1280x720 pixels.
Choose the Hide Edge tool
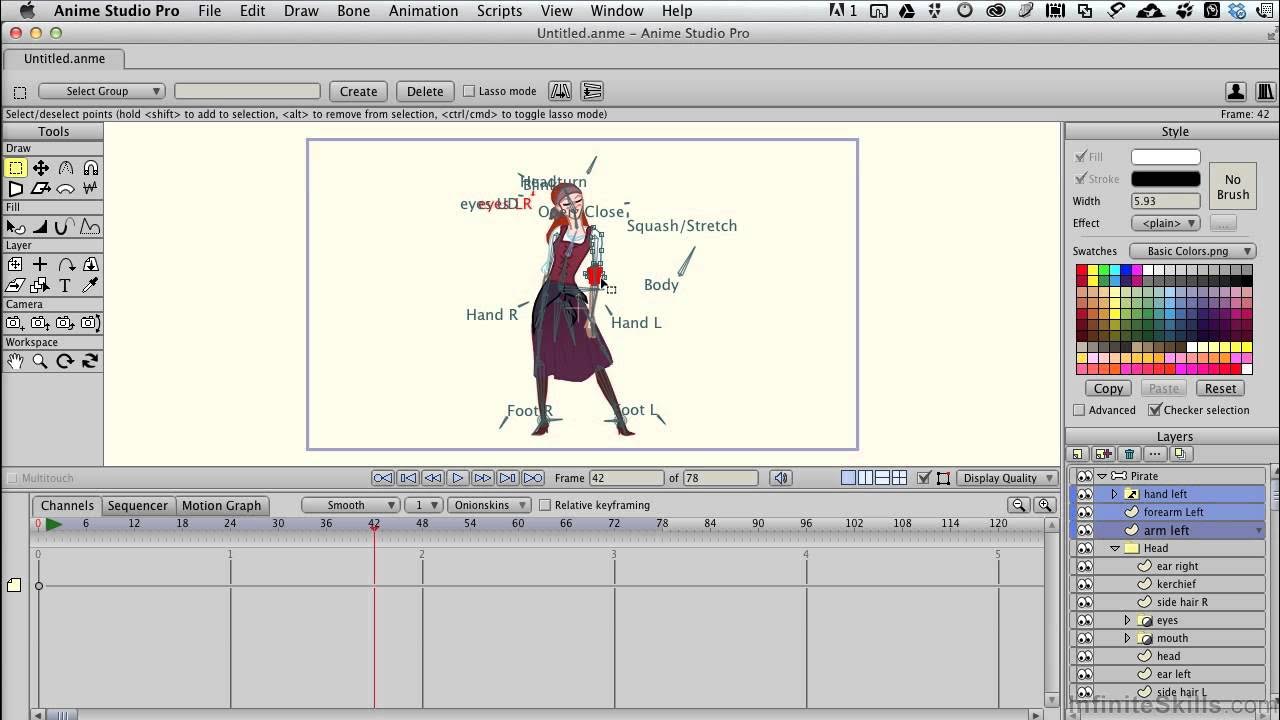(x=66, y=226)
